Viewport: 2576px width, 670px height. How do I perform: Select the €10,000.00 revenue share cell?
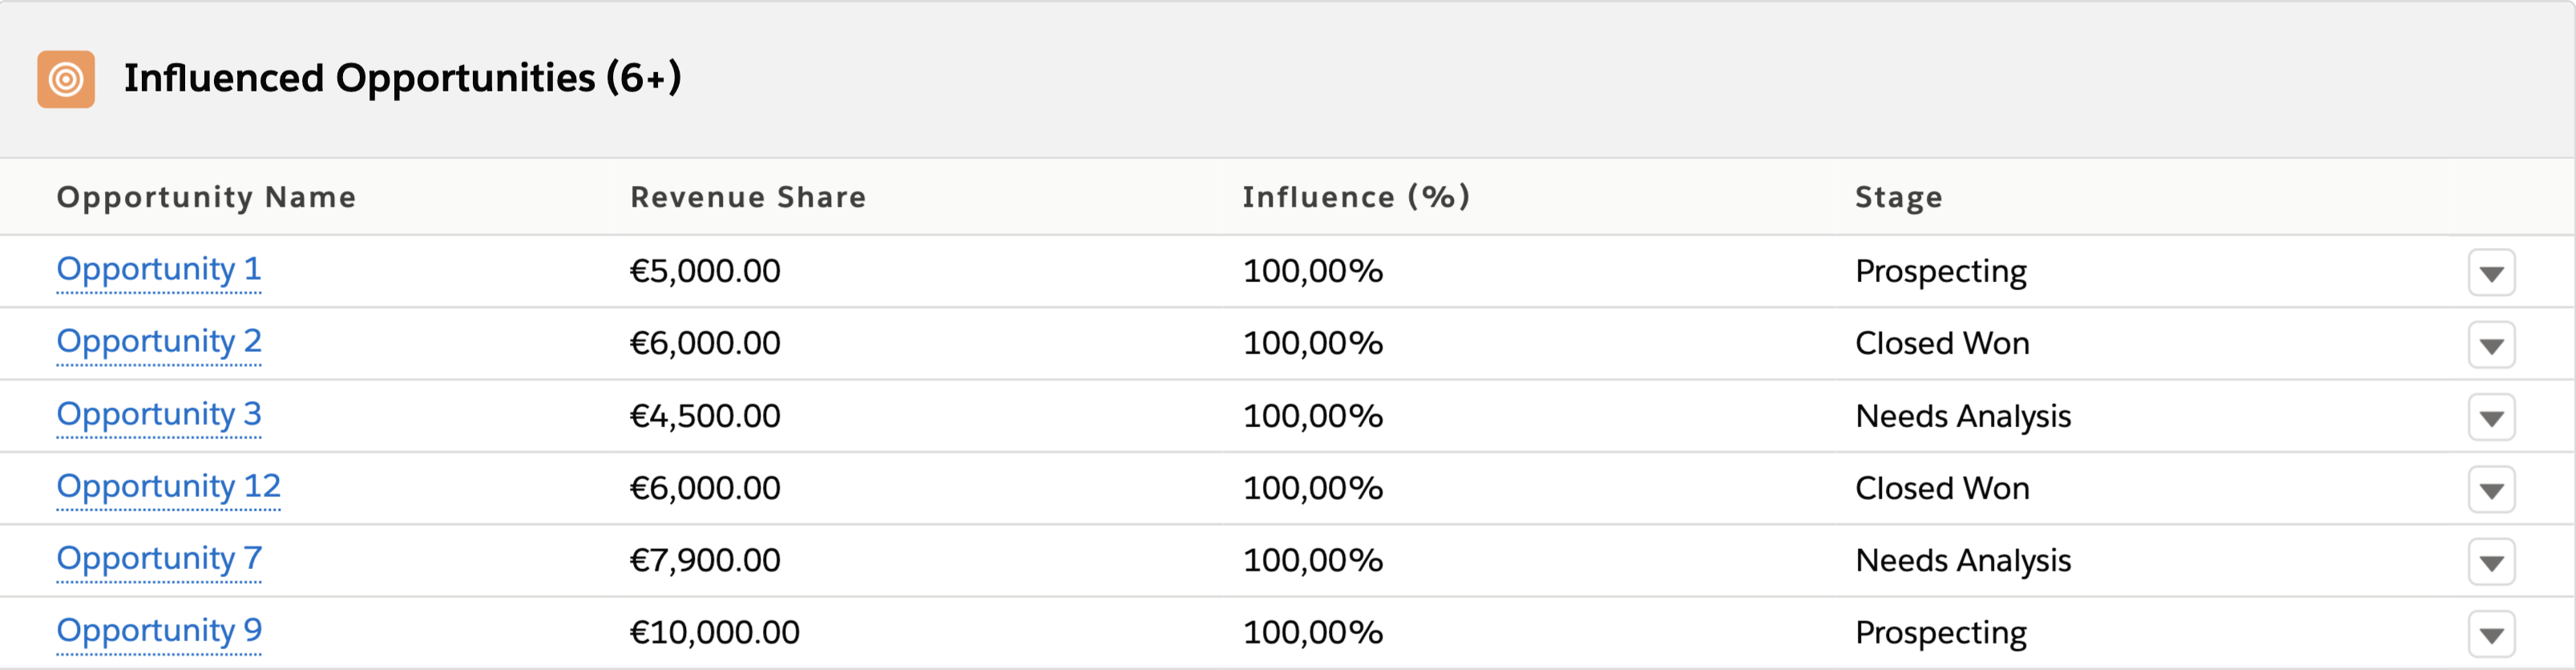coord(714,632)
